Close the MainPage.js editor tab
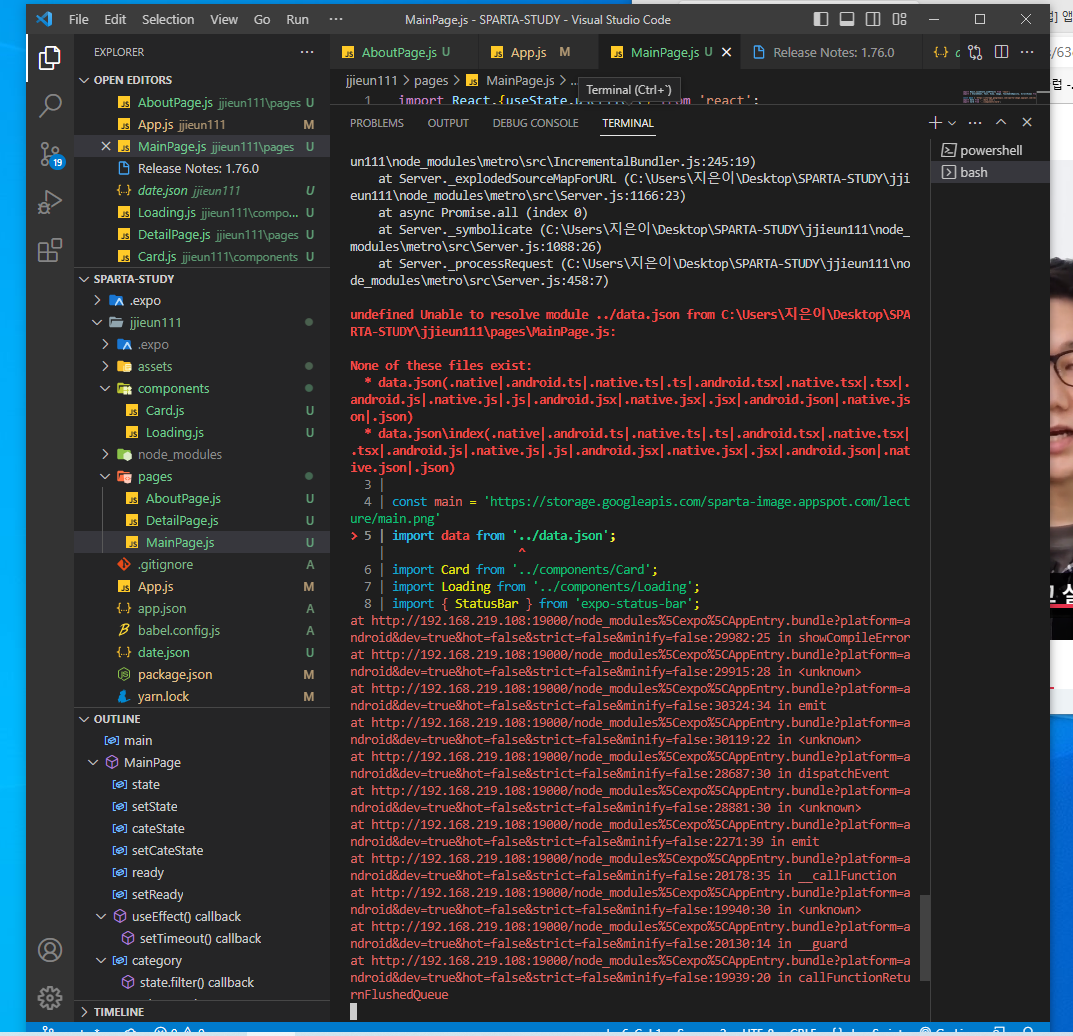Viewport: 1073px width, 1036px height. pyautogui.click(x=727, y=52)
